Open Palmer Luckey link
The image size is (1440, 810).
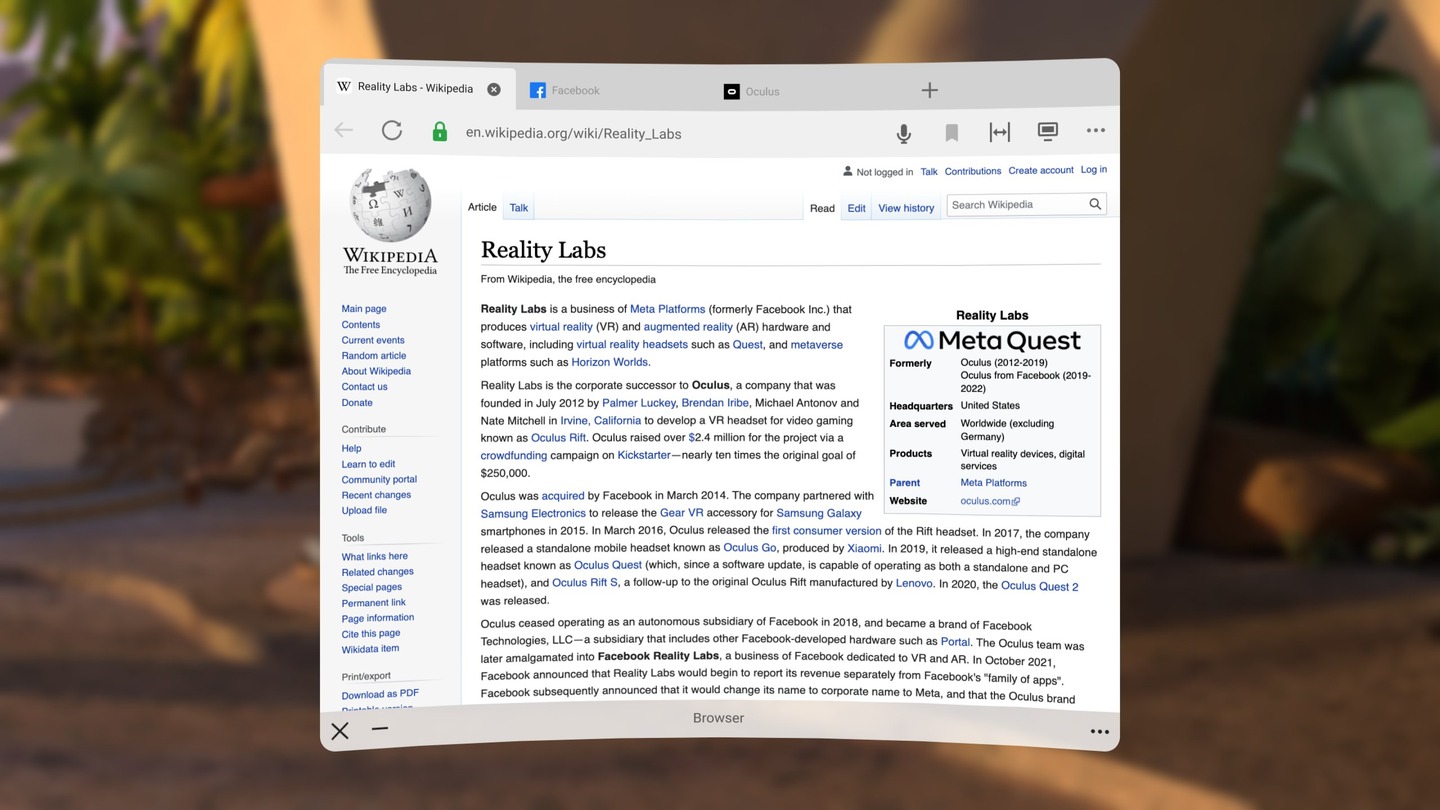639,403
